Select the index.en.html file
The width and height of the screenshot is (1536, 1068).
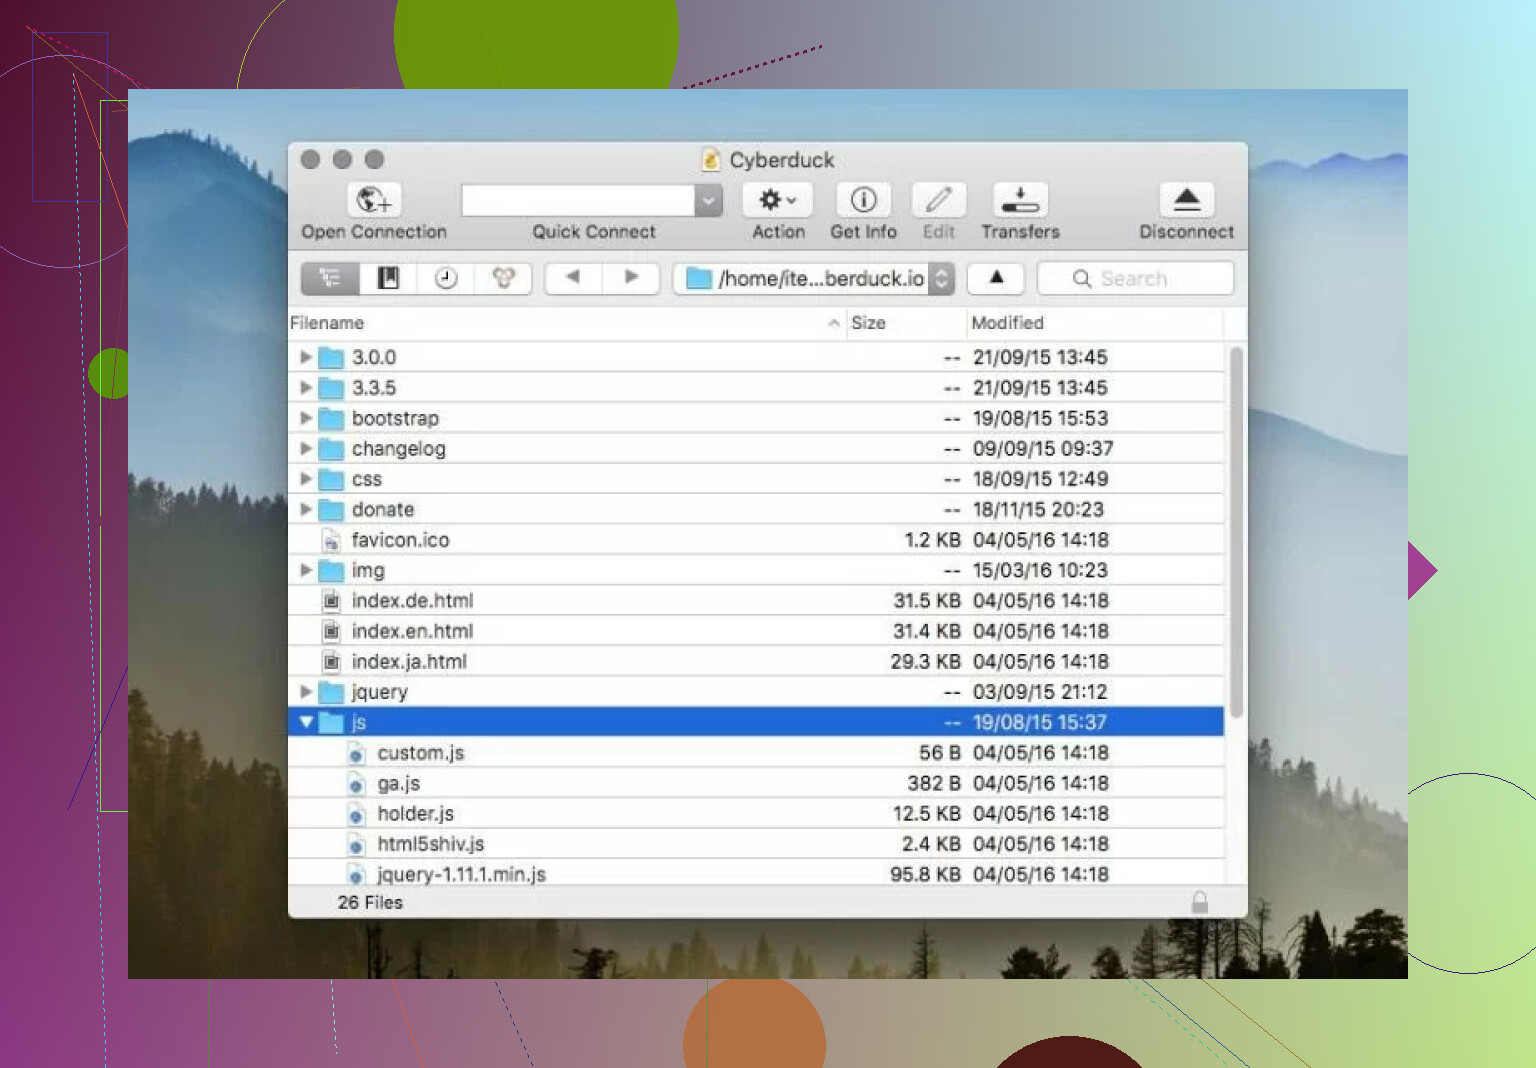pyautogui.click(x=412, y=631)
